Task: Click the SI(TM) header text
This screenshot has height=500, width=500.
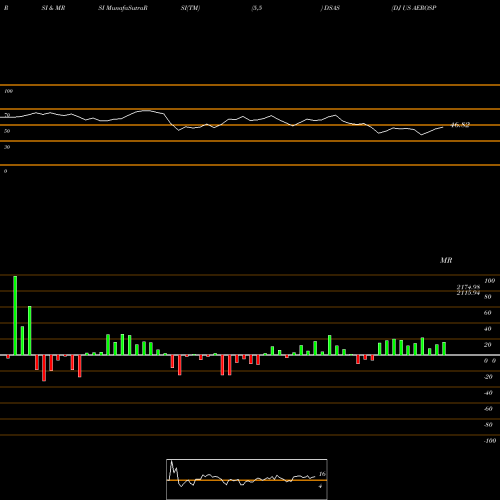Action: coord(190,8)
